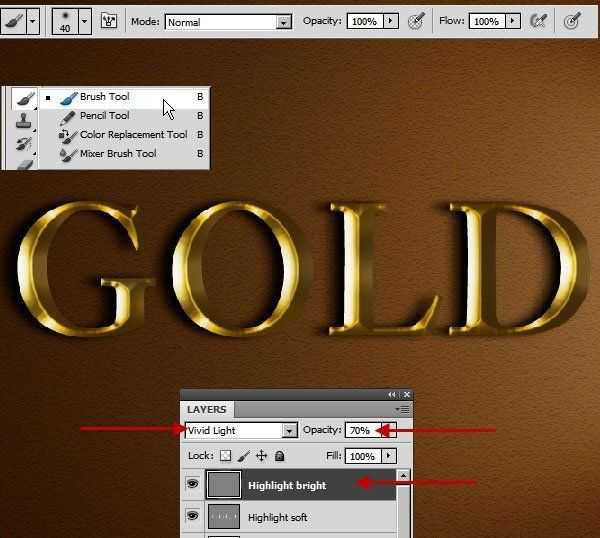This screenshot has height=538, width=600.
Task: Toggle tablet pressure controls opacity icon
Action: click(416, 21)
